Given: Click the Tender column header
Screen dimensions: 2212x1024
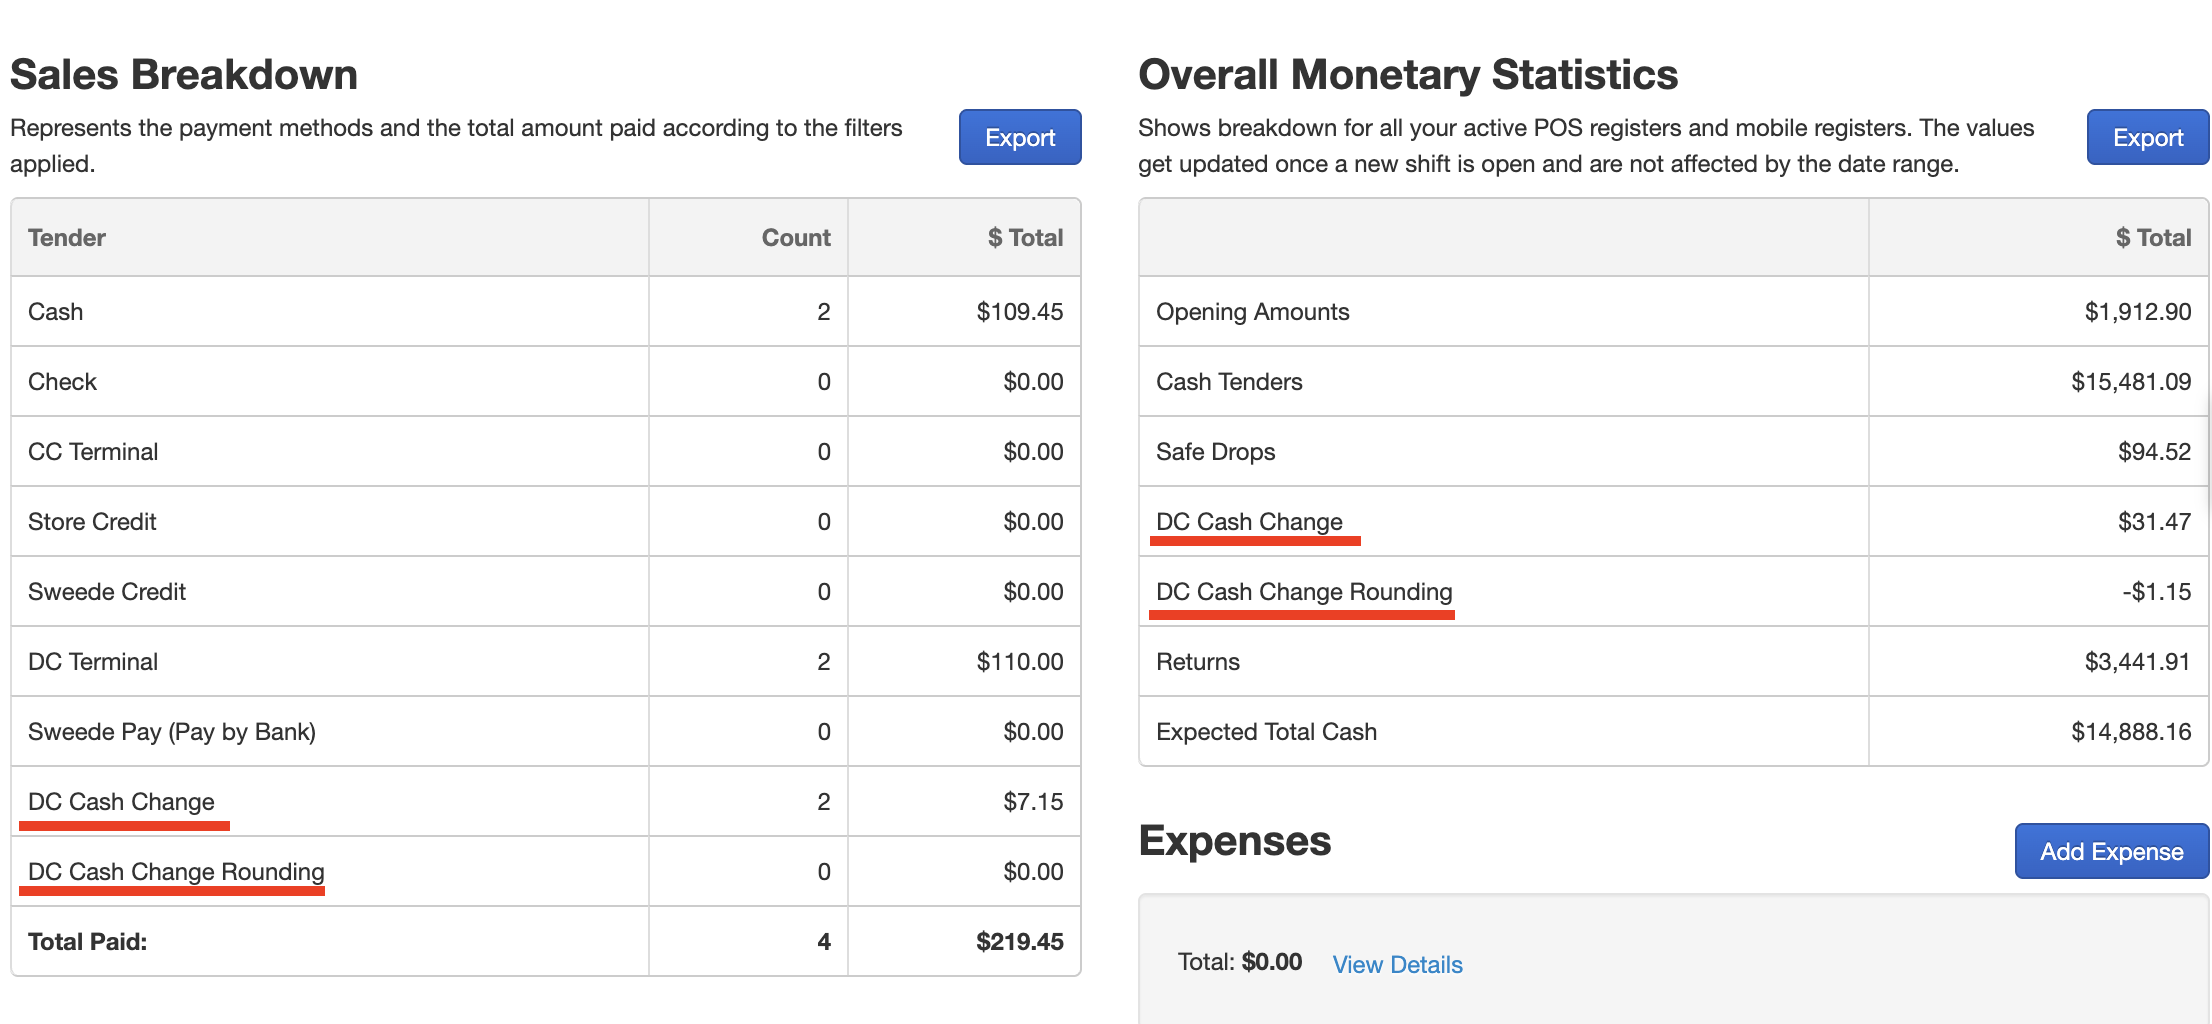Looking at the screenshot, I should tap(67, 238).
